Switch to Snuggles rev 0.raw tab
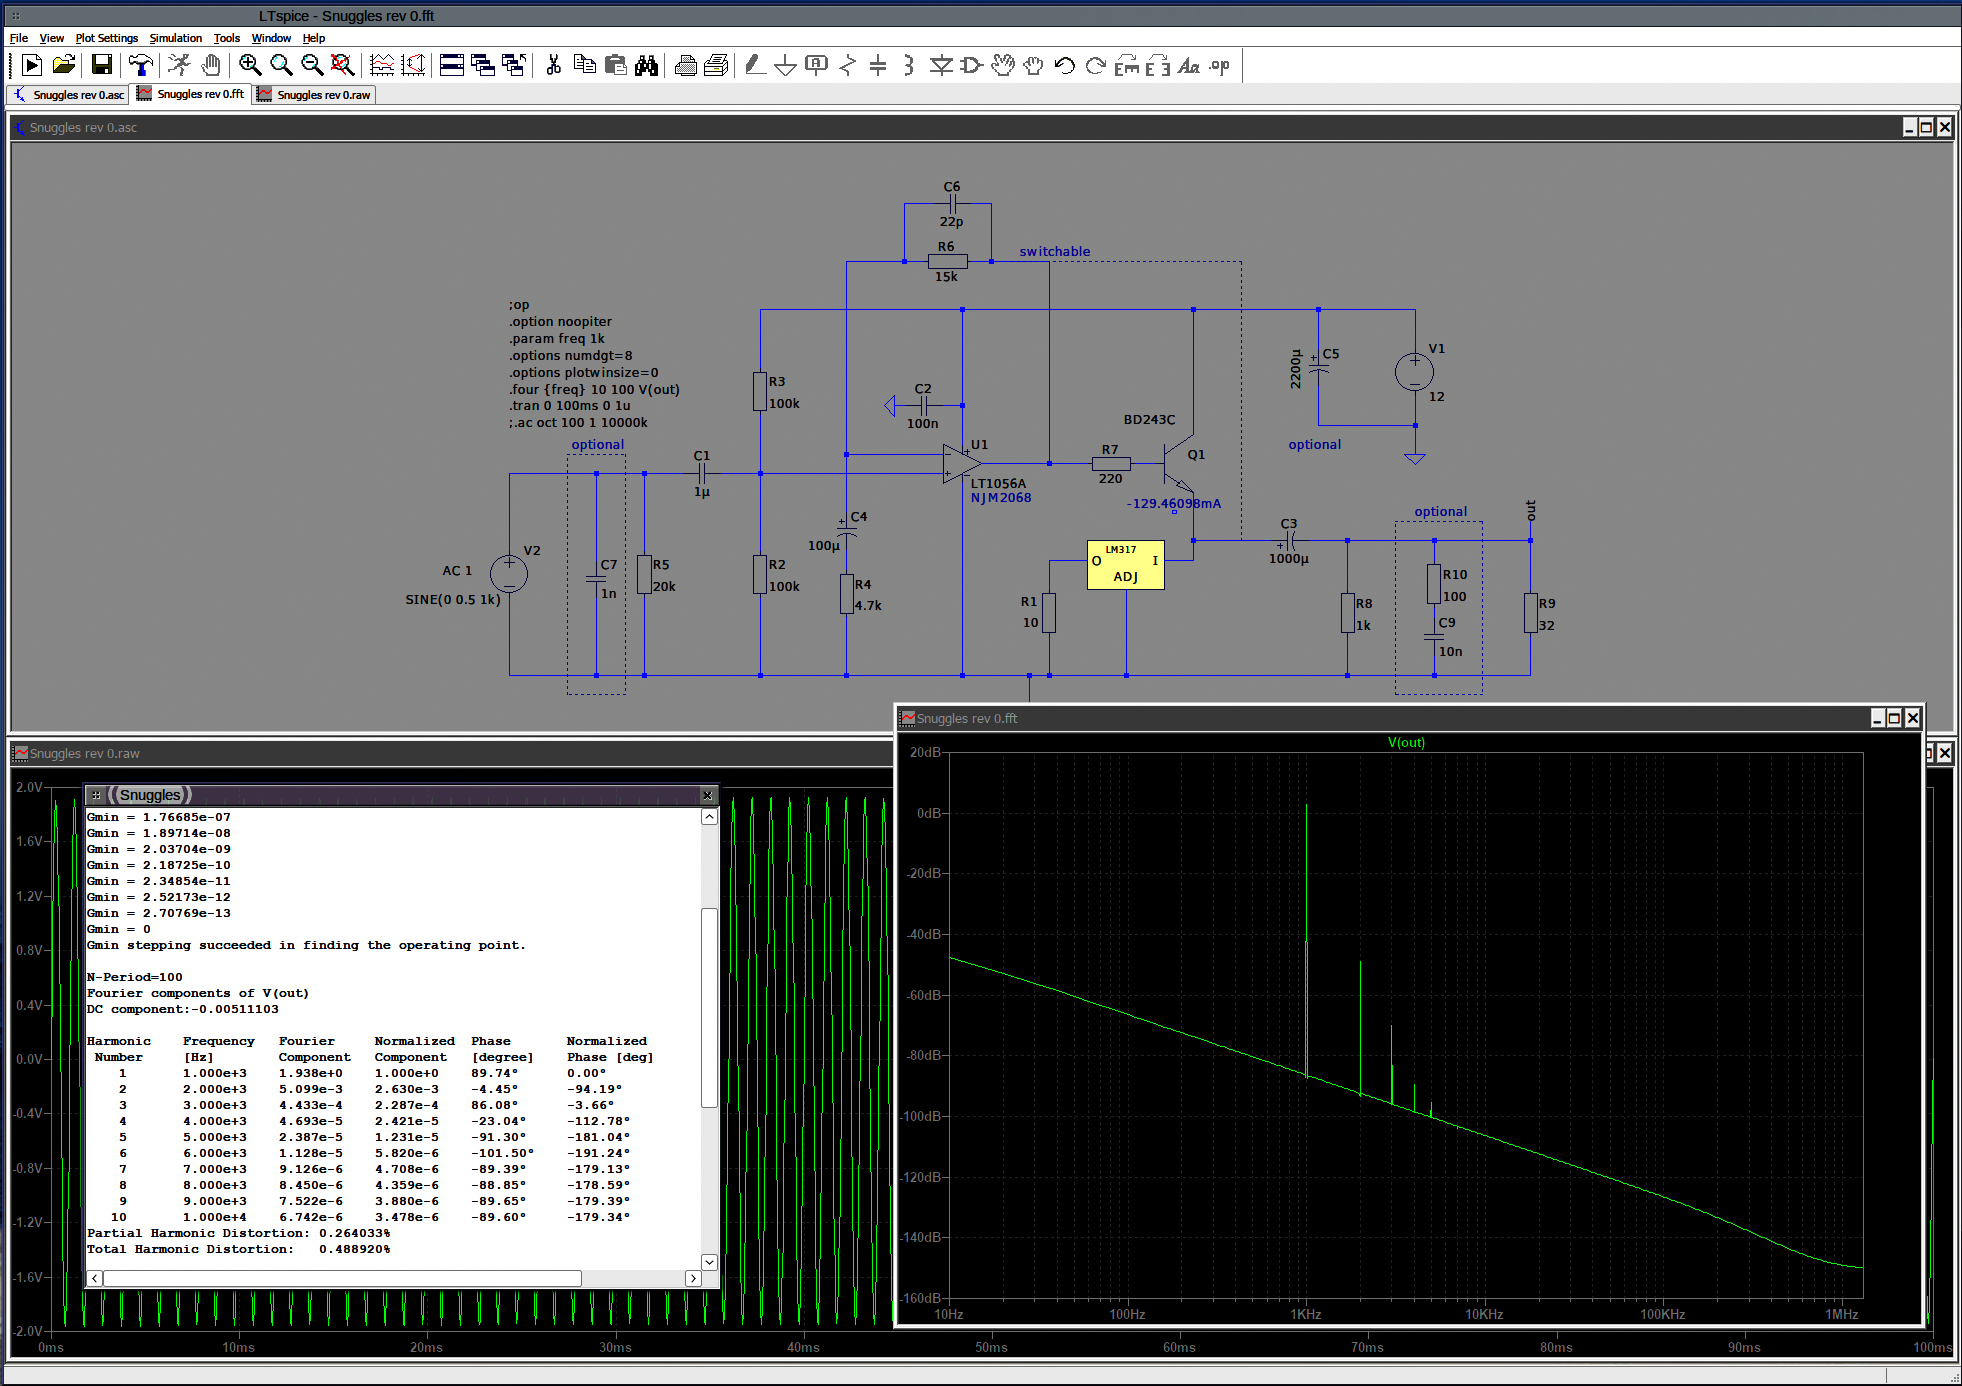This screenshot has width=1962, height=1386. pos(314,95)
